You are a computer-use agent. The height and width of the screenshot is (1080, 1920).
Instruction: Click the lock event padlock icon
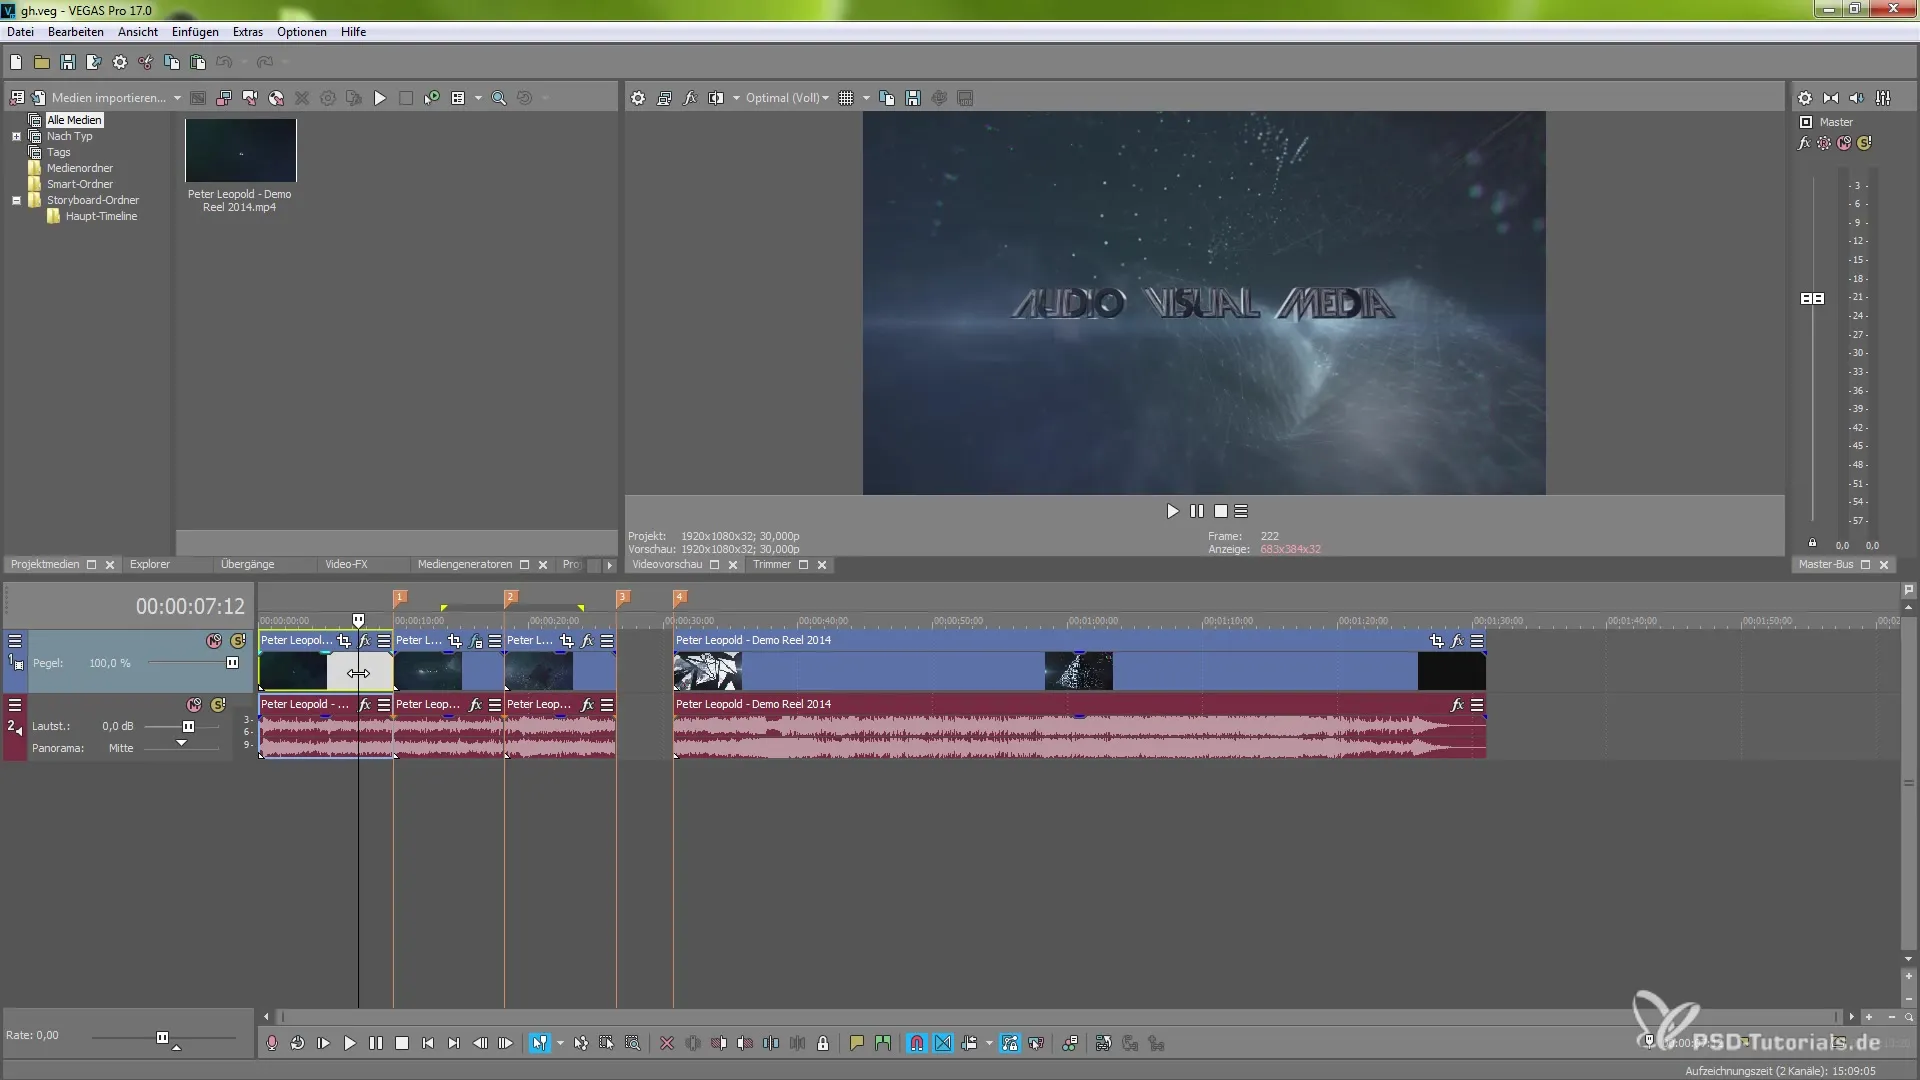point(823,1043)
